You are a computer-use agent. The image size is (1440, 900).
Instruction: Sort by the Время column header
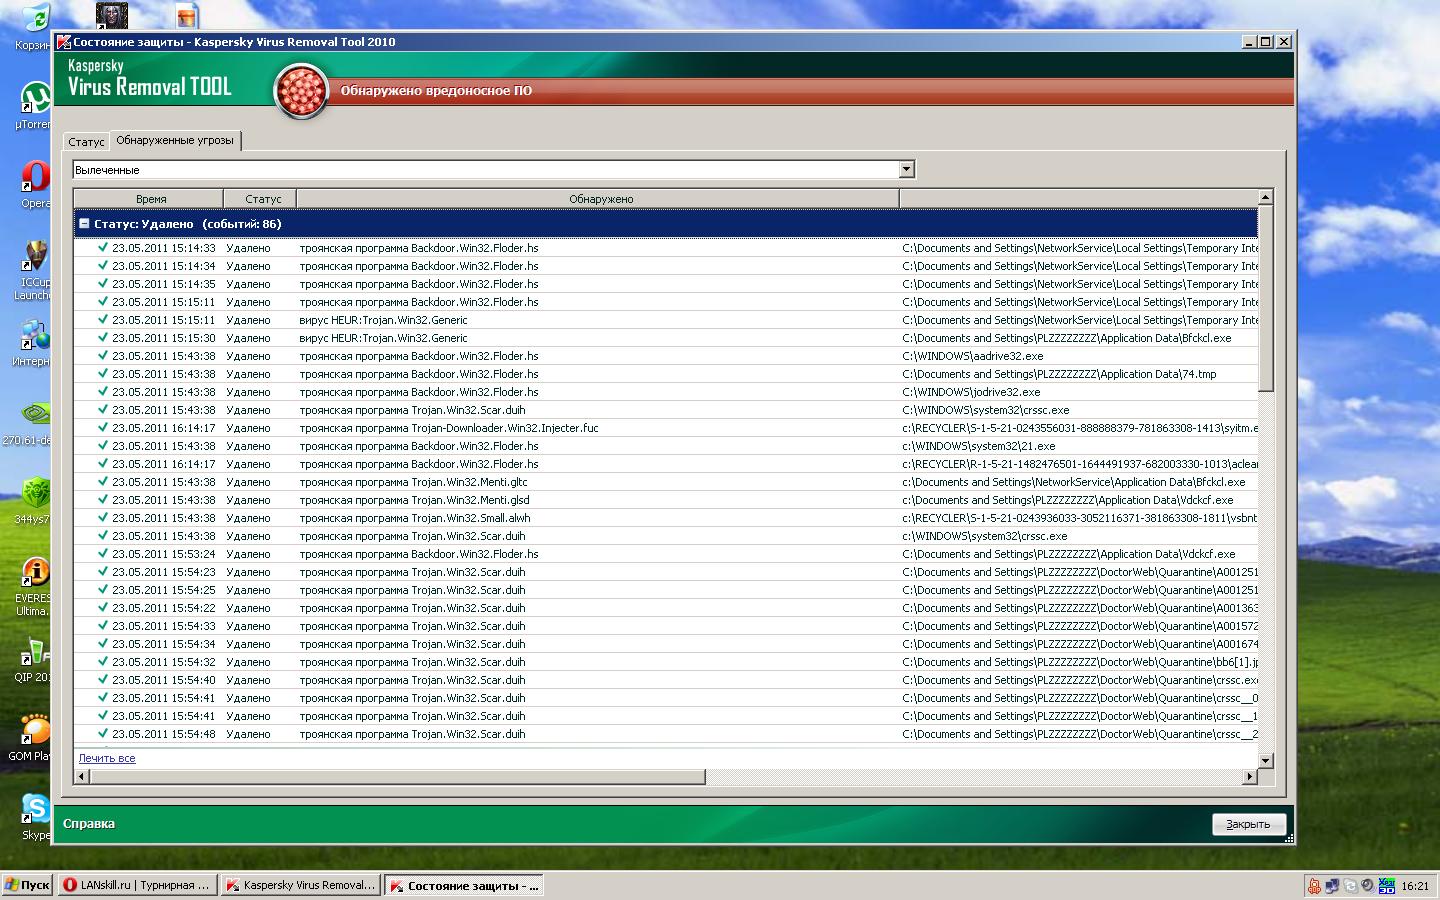149,199
